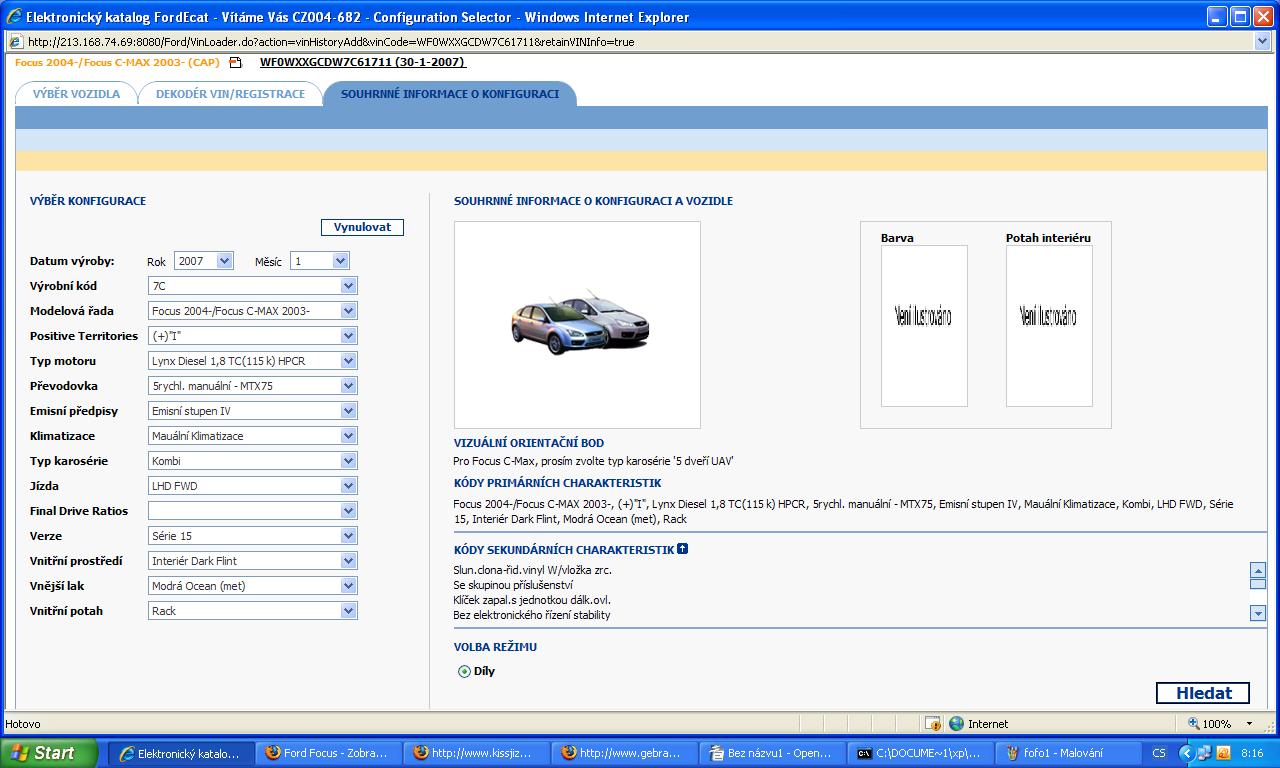
Task: Open the Ford Focus Firefox taskbar item
Action: point(327,753)
